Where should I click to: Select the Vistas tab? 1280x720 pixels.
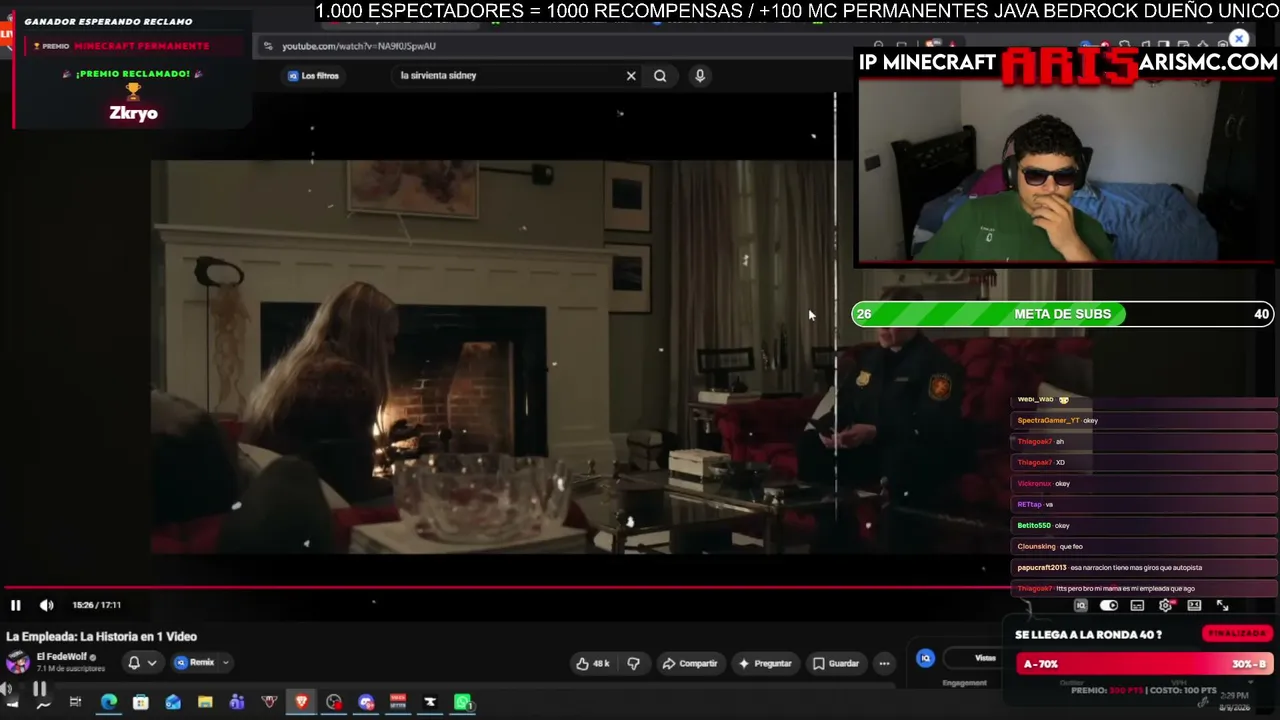[985, 658]
